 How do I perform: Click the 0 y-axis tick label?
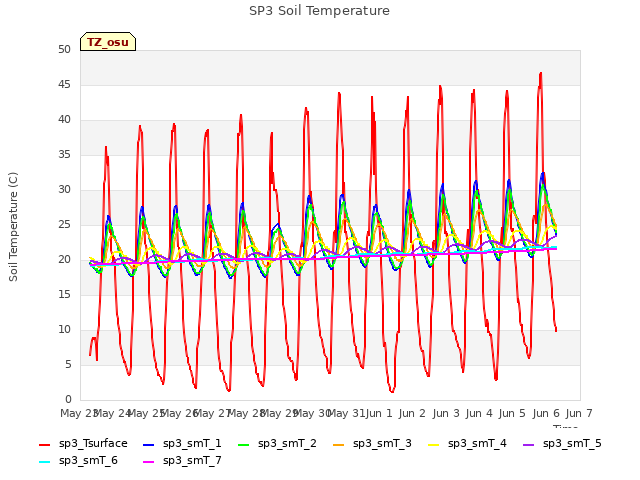(x=68, y=399)
